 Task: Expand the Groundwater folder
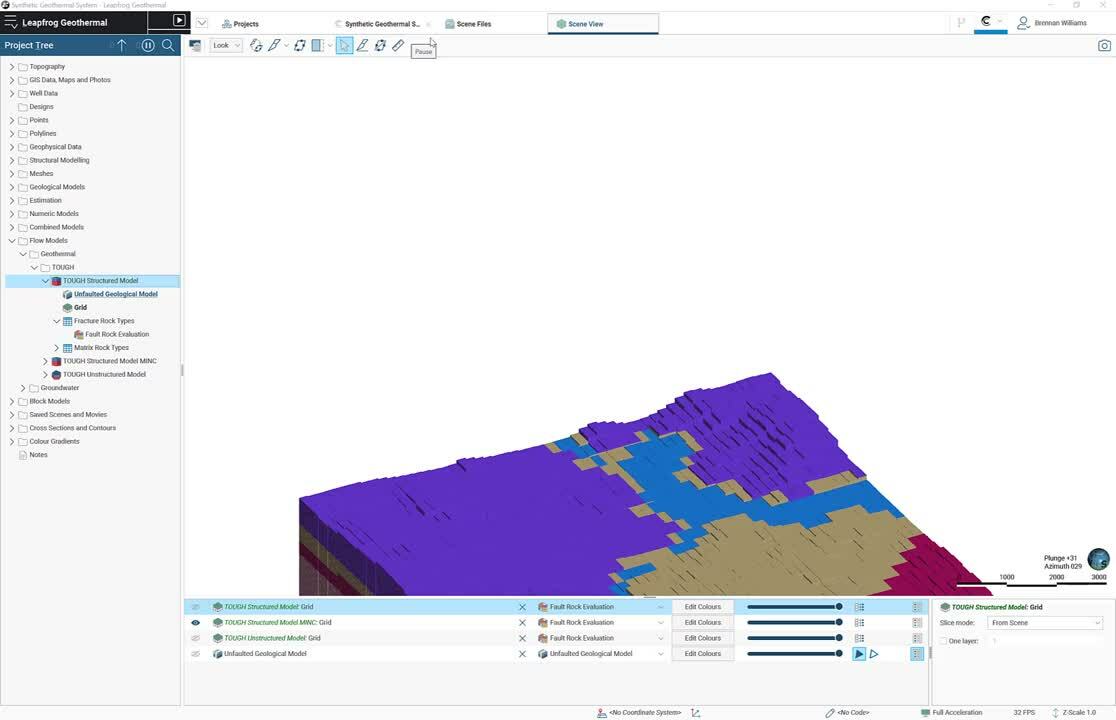coord(23,388)
